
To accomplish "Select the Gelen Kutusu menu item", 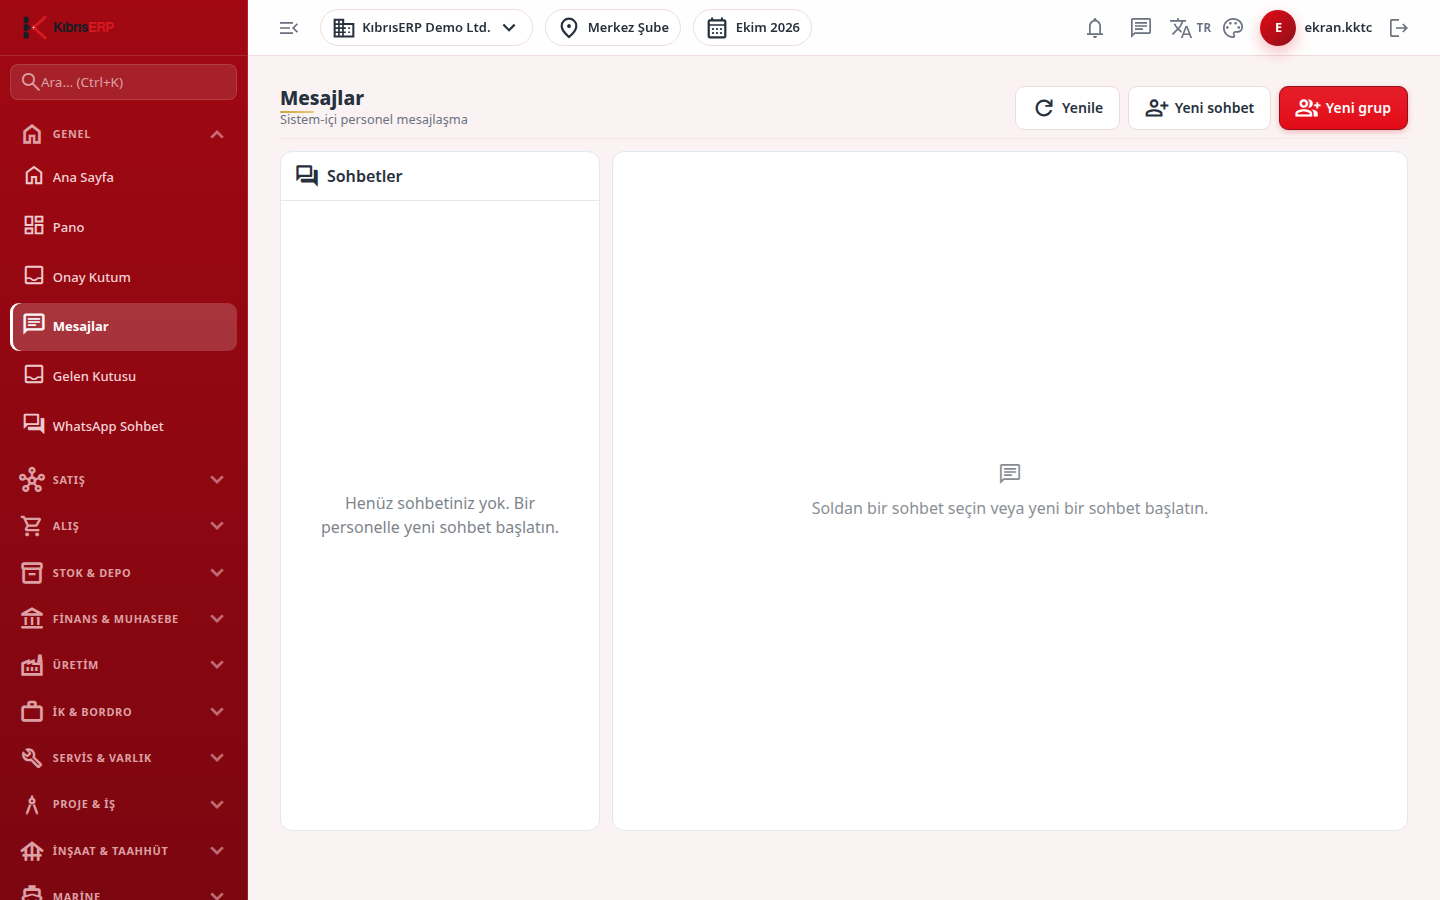I will click(x=124, y=376).
